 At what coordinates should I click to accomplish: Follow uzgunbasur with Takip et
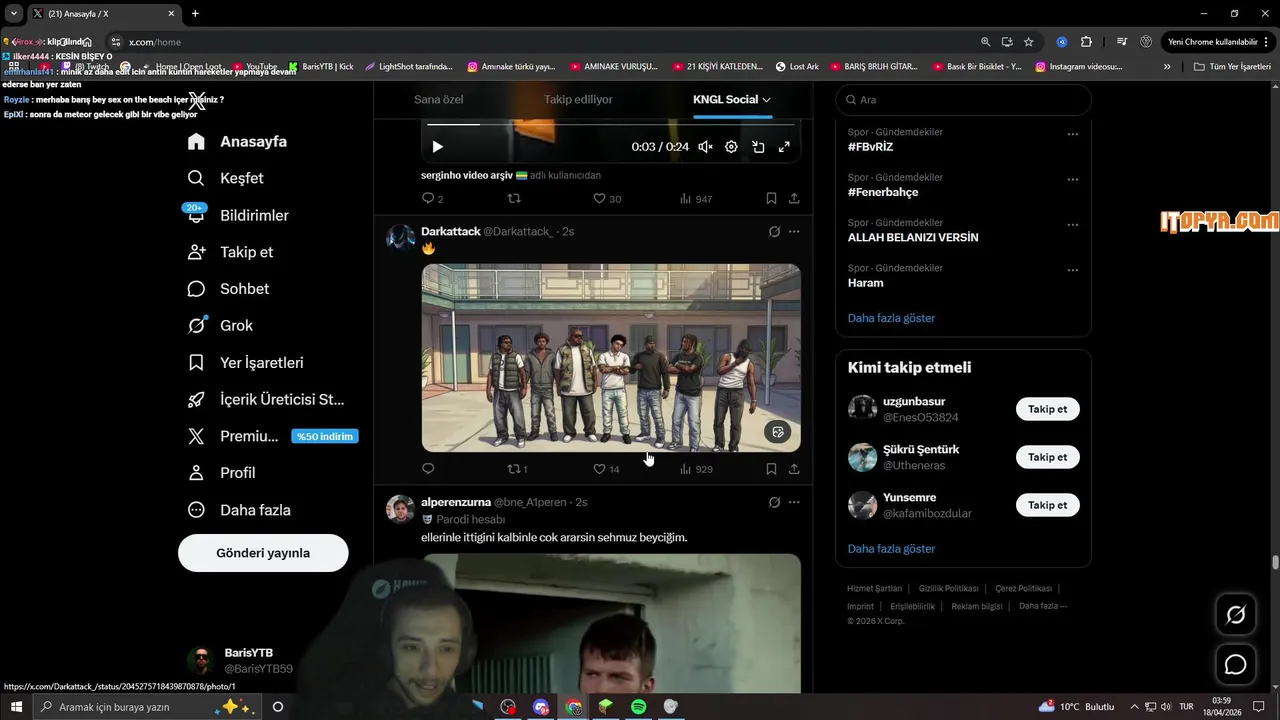[x=1047, y=409]
